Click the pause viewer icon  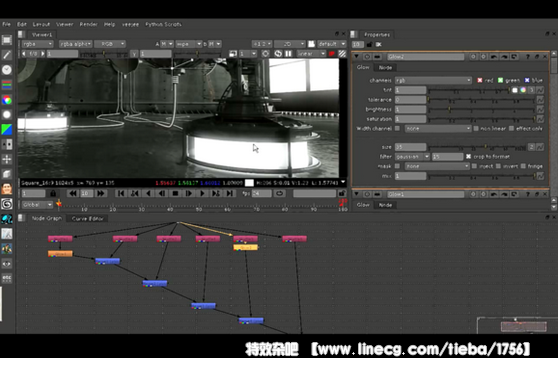coord(288,54)
